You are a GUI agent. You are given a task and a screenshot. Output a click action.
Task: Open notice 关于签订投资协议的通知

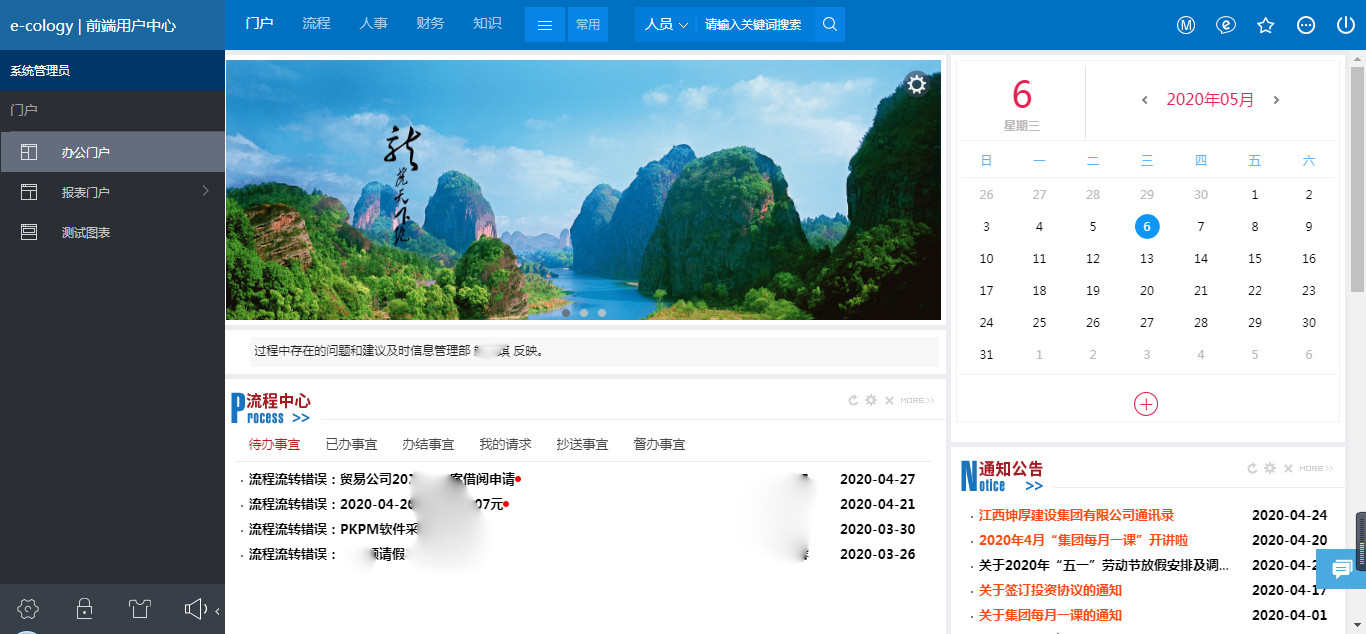coord(1050,590)
